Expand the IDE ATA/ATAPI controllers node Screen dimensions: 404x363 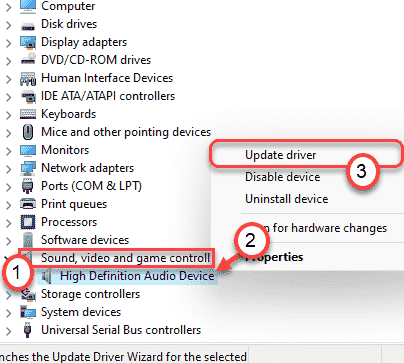(8, 97)
